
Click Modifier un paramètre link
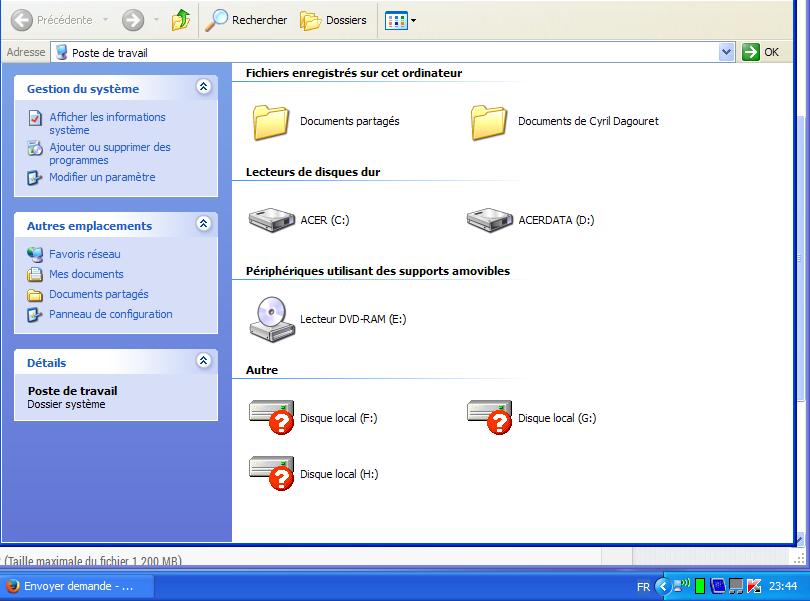102,177
